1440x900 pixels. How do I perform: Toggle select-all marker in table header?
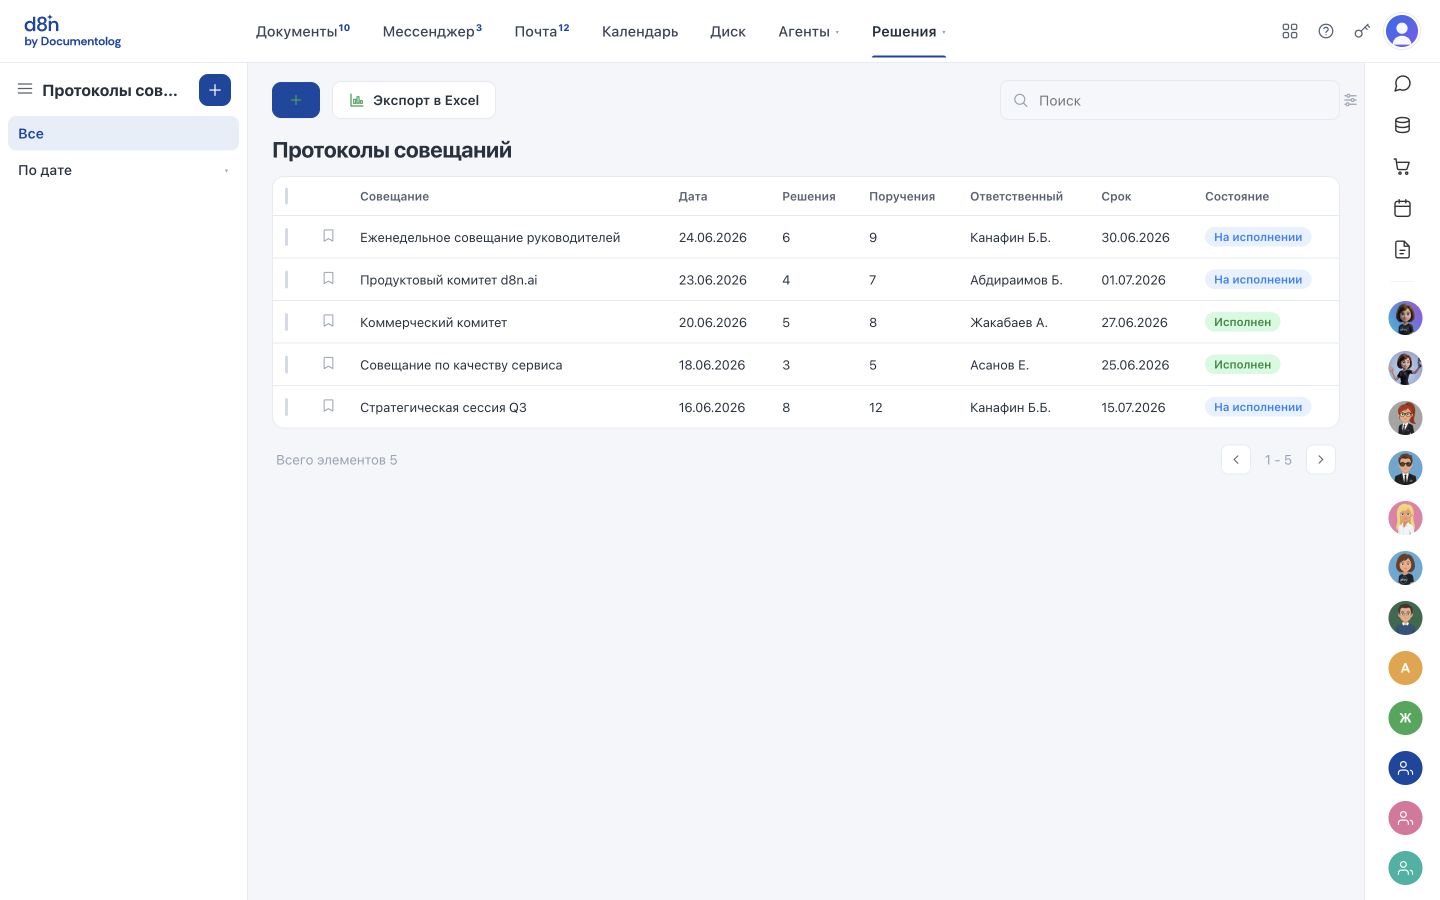click(x=286, y=196)
